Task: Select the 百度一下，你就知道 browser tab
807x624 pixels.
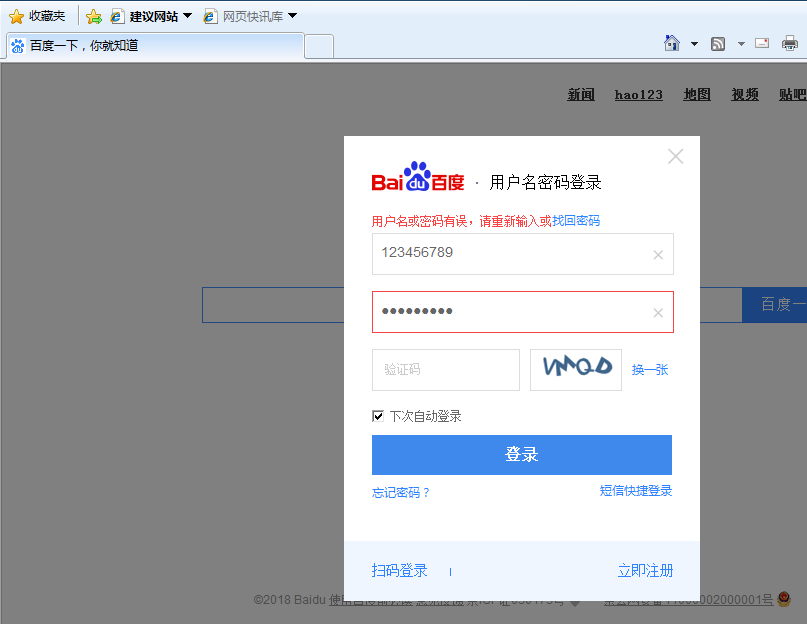Action: 155,46
